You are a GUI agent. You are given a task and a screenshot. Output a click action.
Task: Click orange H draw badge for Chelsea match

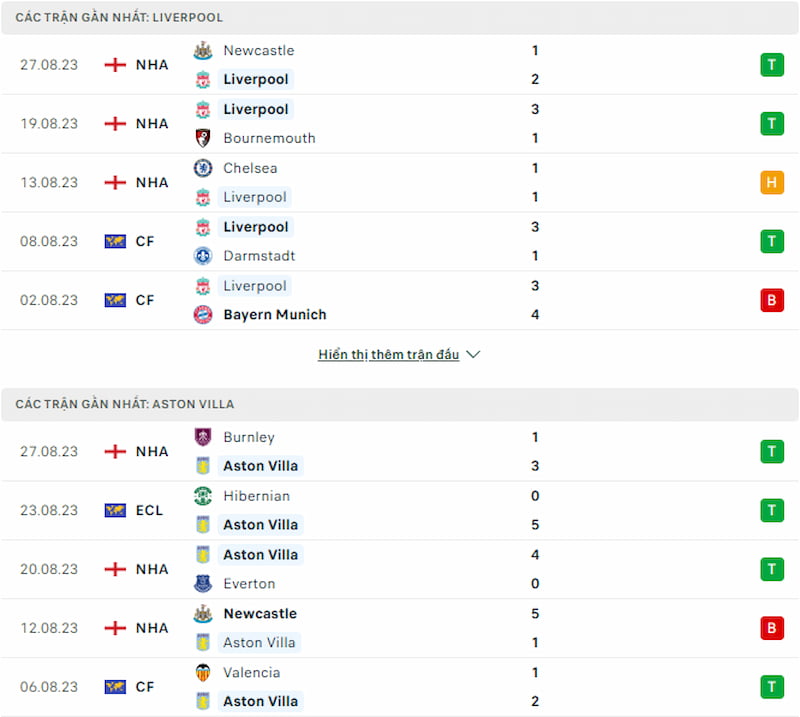[772, 182]
